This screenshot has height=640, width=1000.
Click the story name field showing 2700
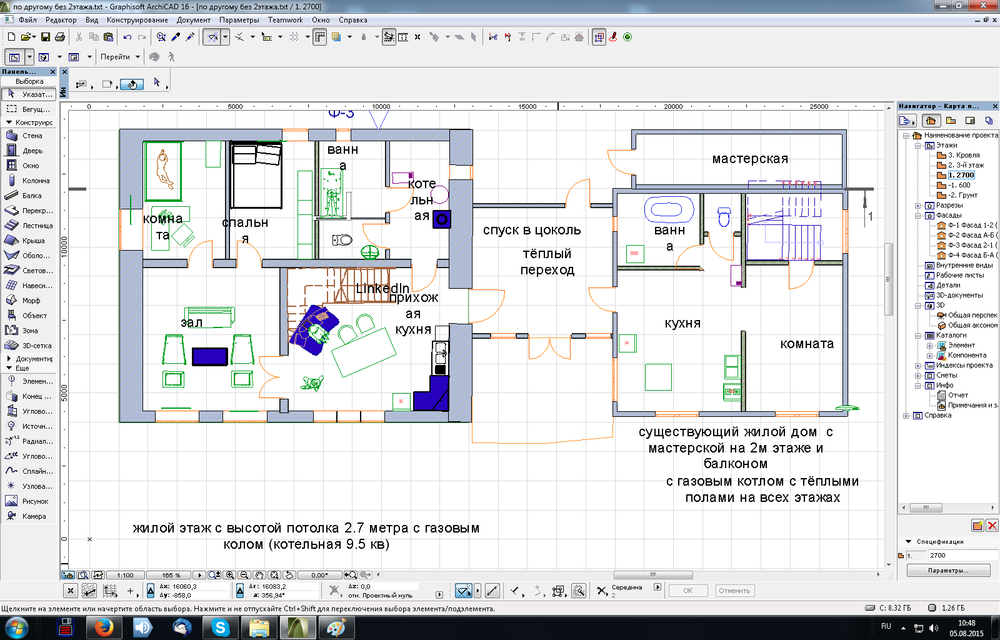(960, 554)
